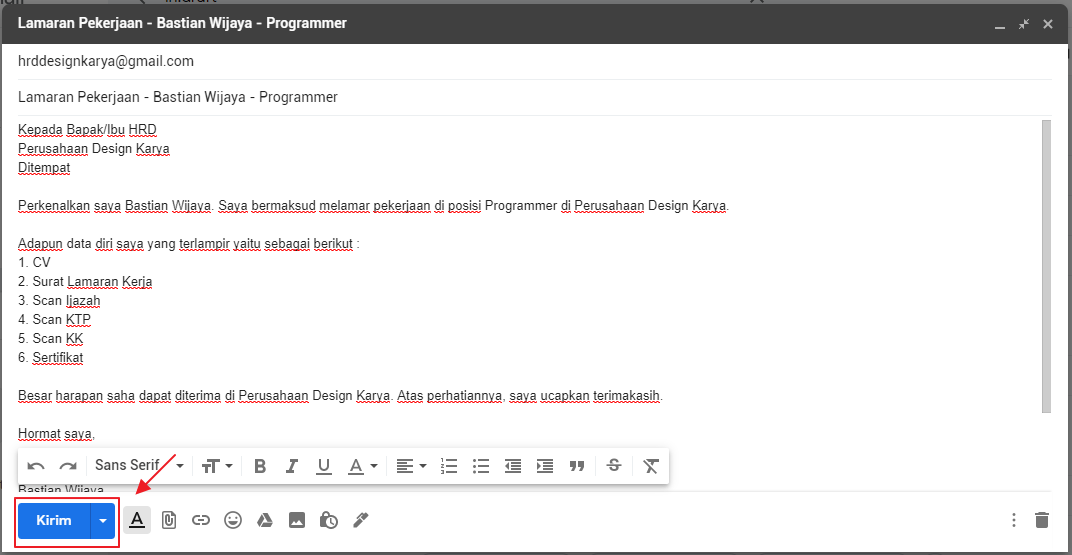Click the blue Kirim send button

tap(54, 521)
